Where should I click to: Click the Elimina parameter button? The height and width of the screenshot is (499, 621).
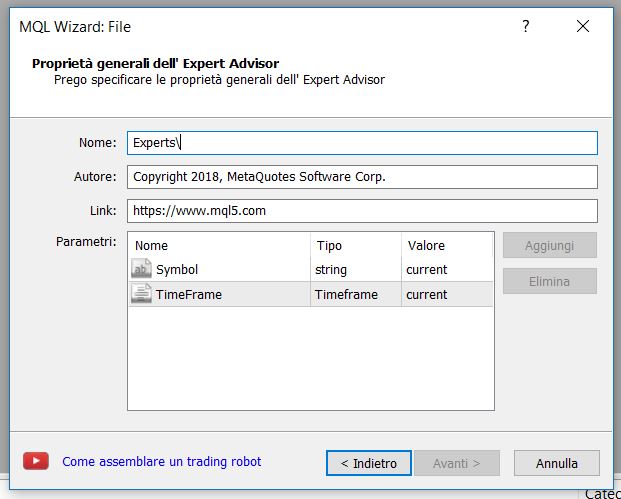point(550,282)
